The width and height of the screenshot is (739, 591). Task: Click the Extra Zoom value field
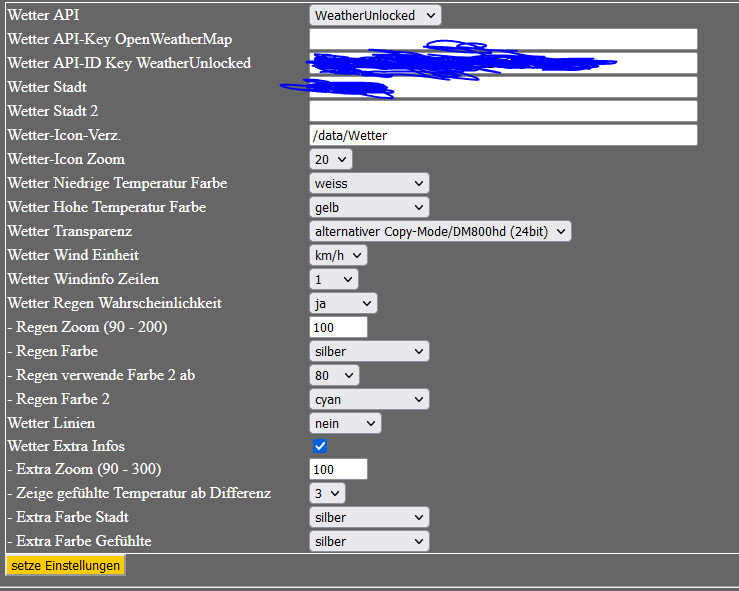pyautogui.click(x=338, y=469)
